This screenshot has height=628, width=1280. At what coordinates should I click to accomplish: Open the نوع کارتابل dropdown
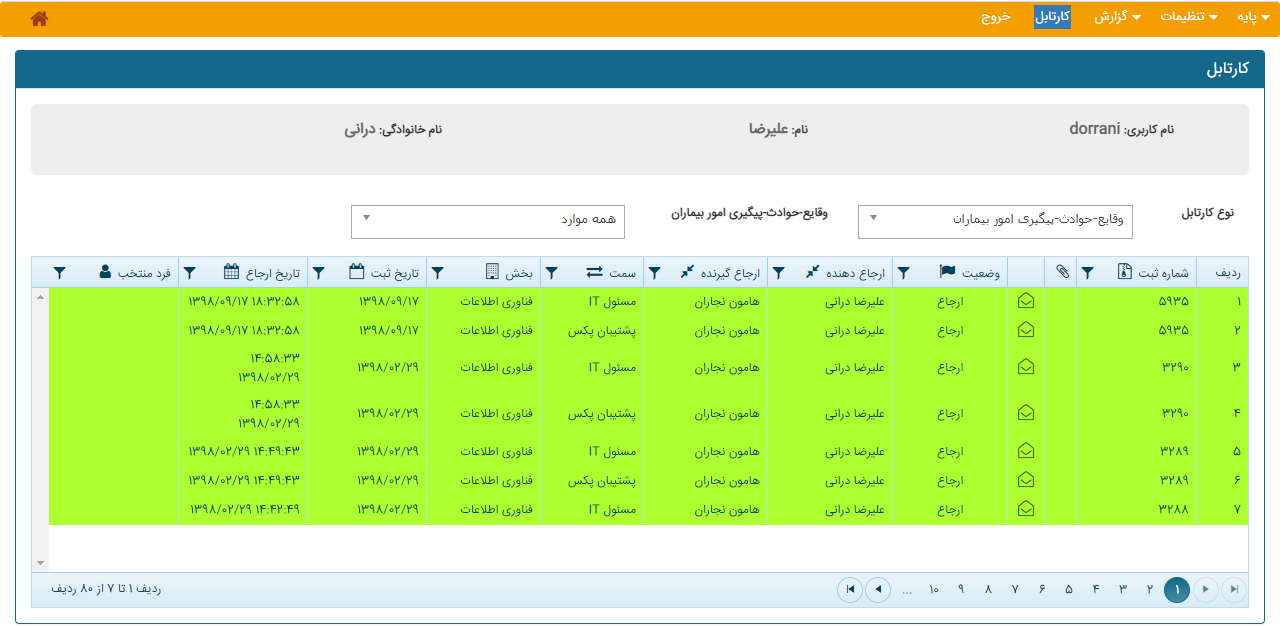pos(995,222)
